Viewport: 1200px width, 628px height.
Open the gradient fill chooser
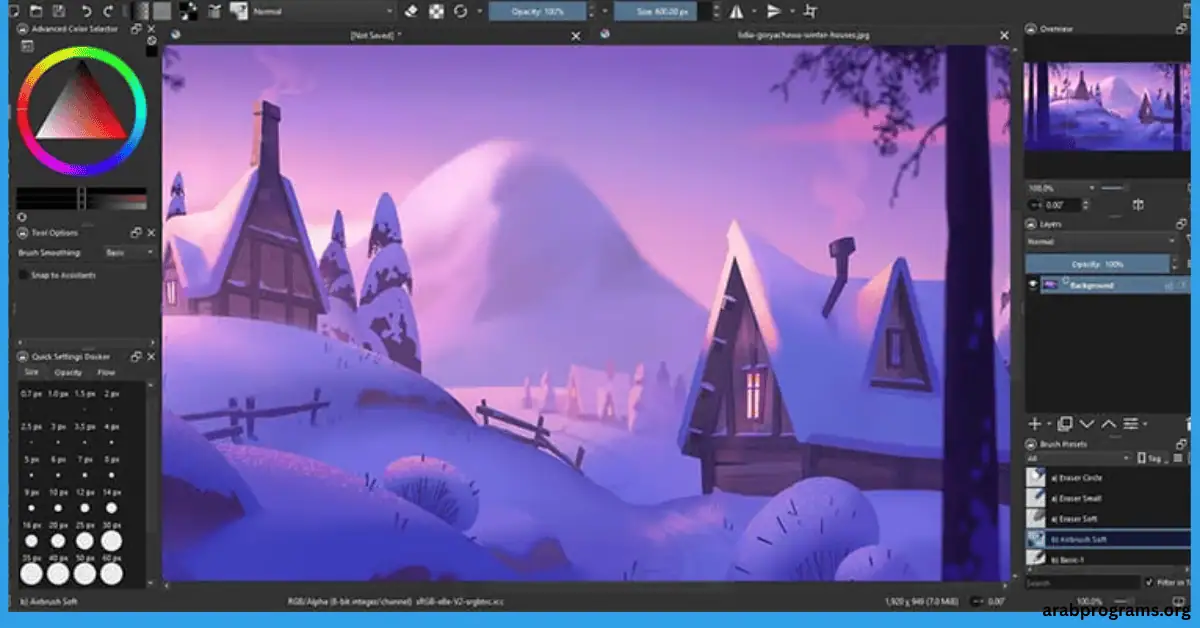click(141, 11)
